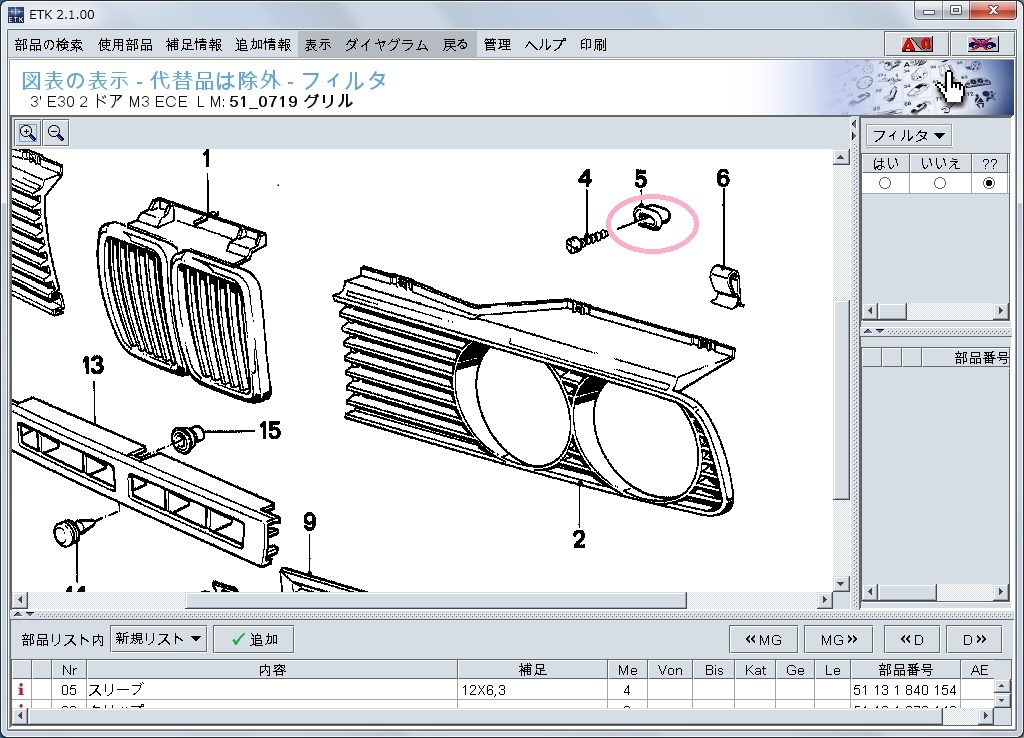Toggle the filter panel splitter arrows
The image size is (1024, 738).
[x=874, y=331]
